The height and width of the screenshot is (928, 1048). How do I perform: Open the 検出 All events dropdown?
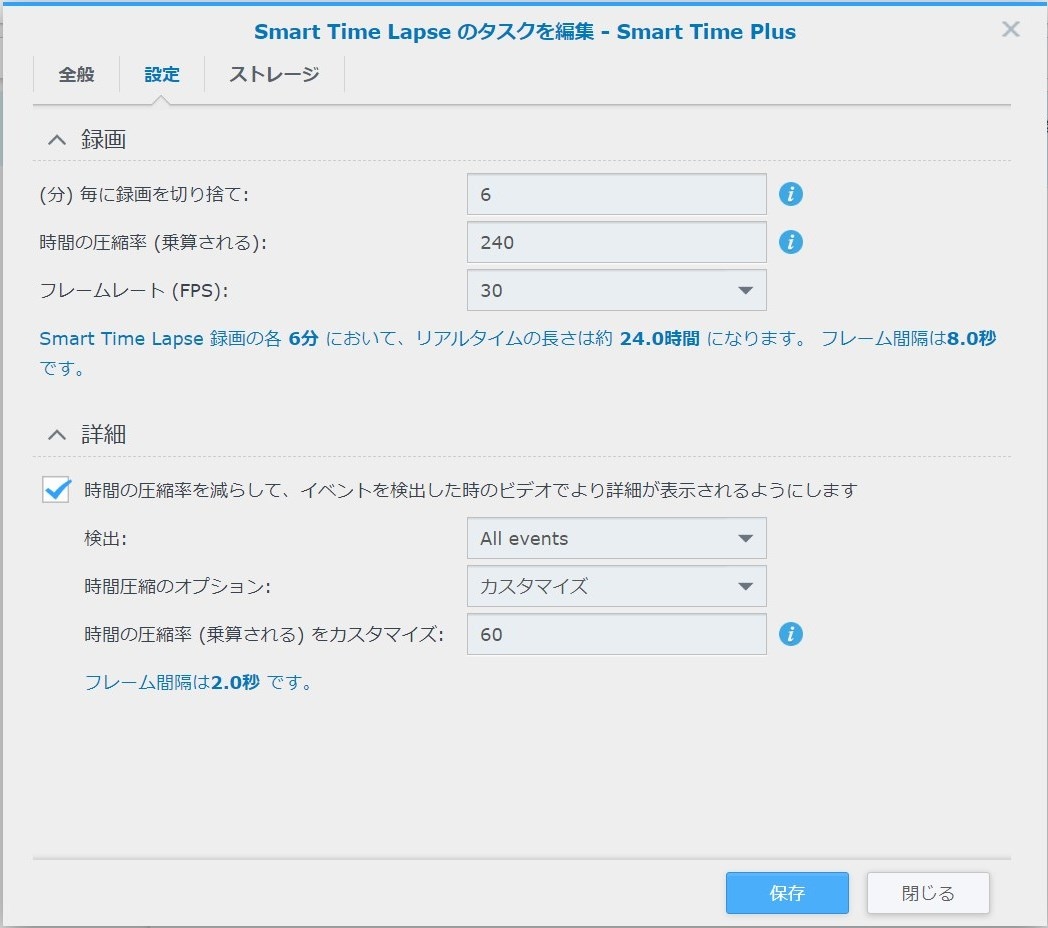coord(616,538)
